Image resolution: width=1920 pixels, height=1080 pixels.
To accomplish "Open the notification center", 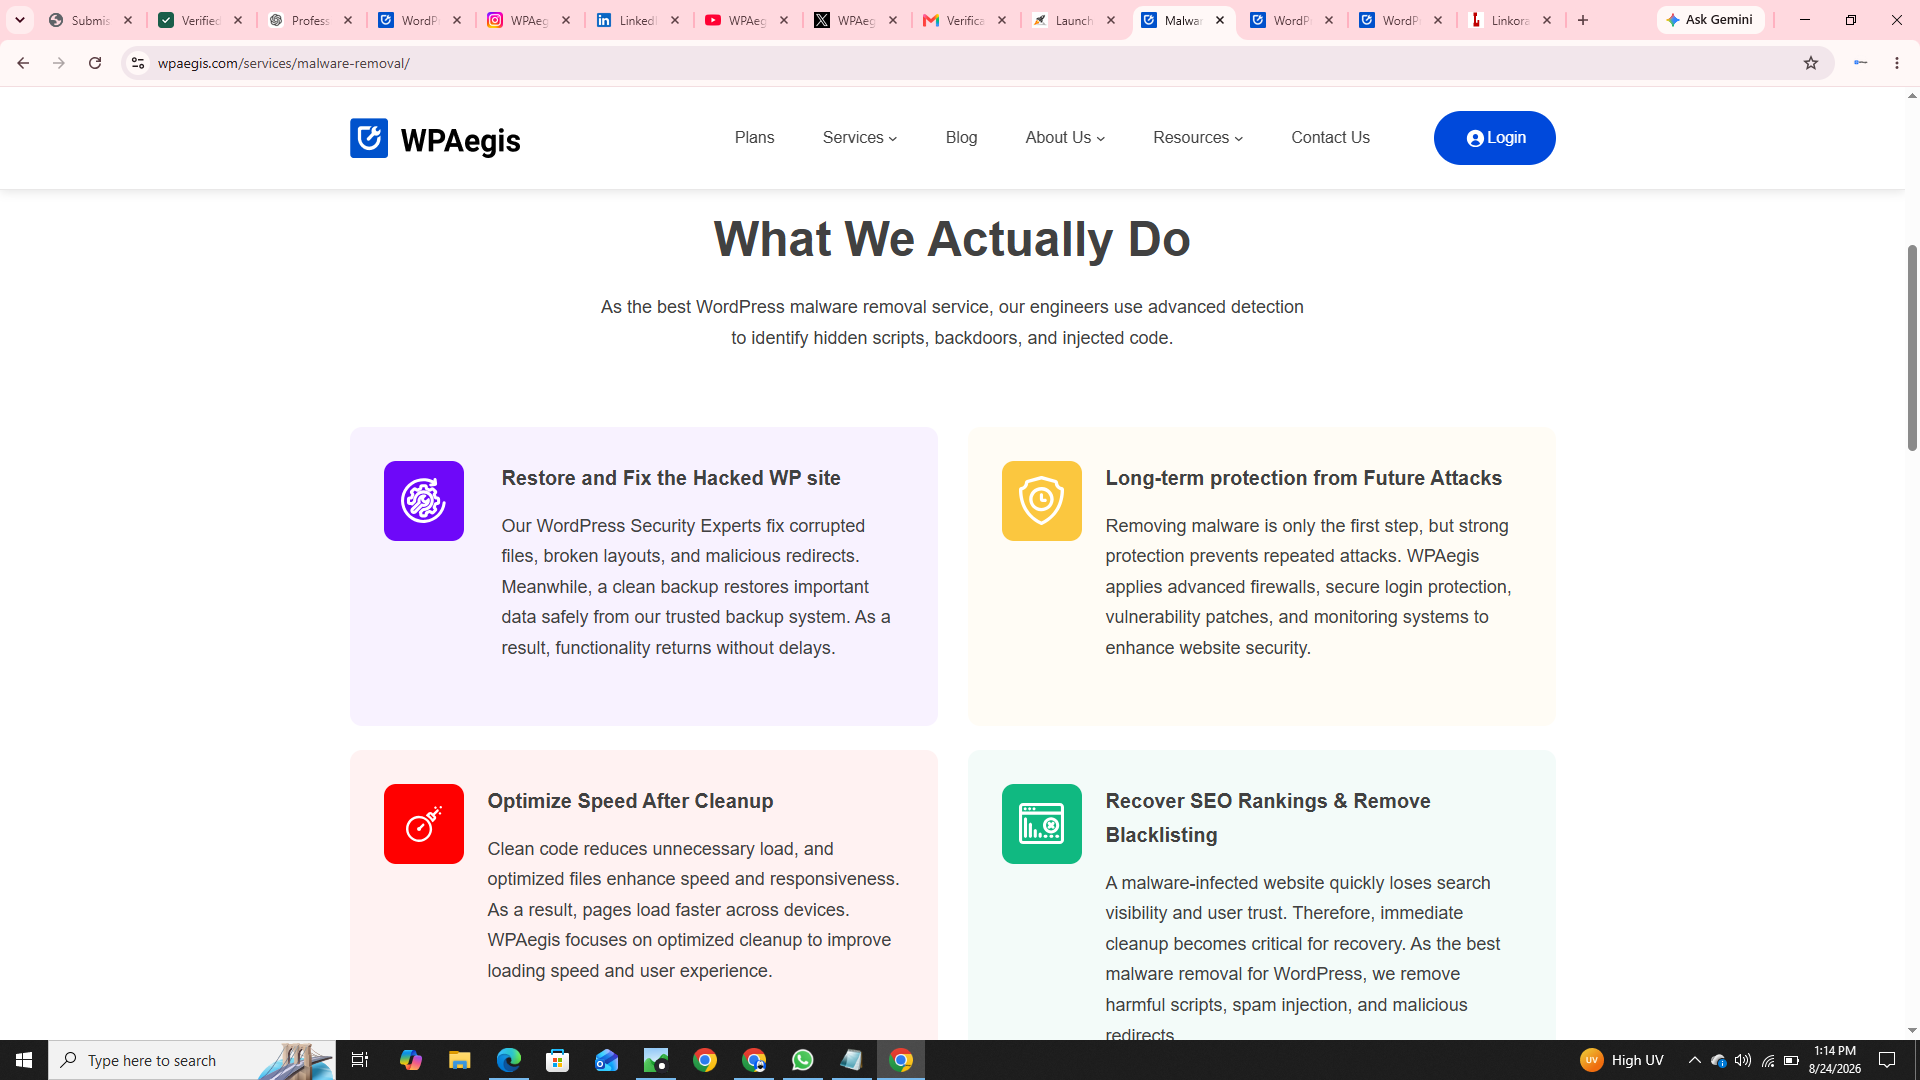I will 1887,1060.
